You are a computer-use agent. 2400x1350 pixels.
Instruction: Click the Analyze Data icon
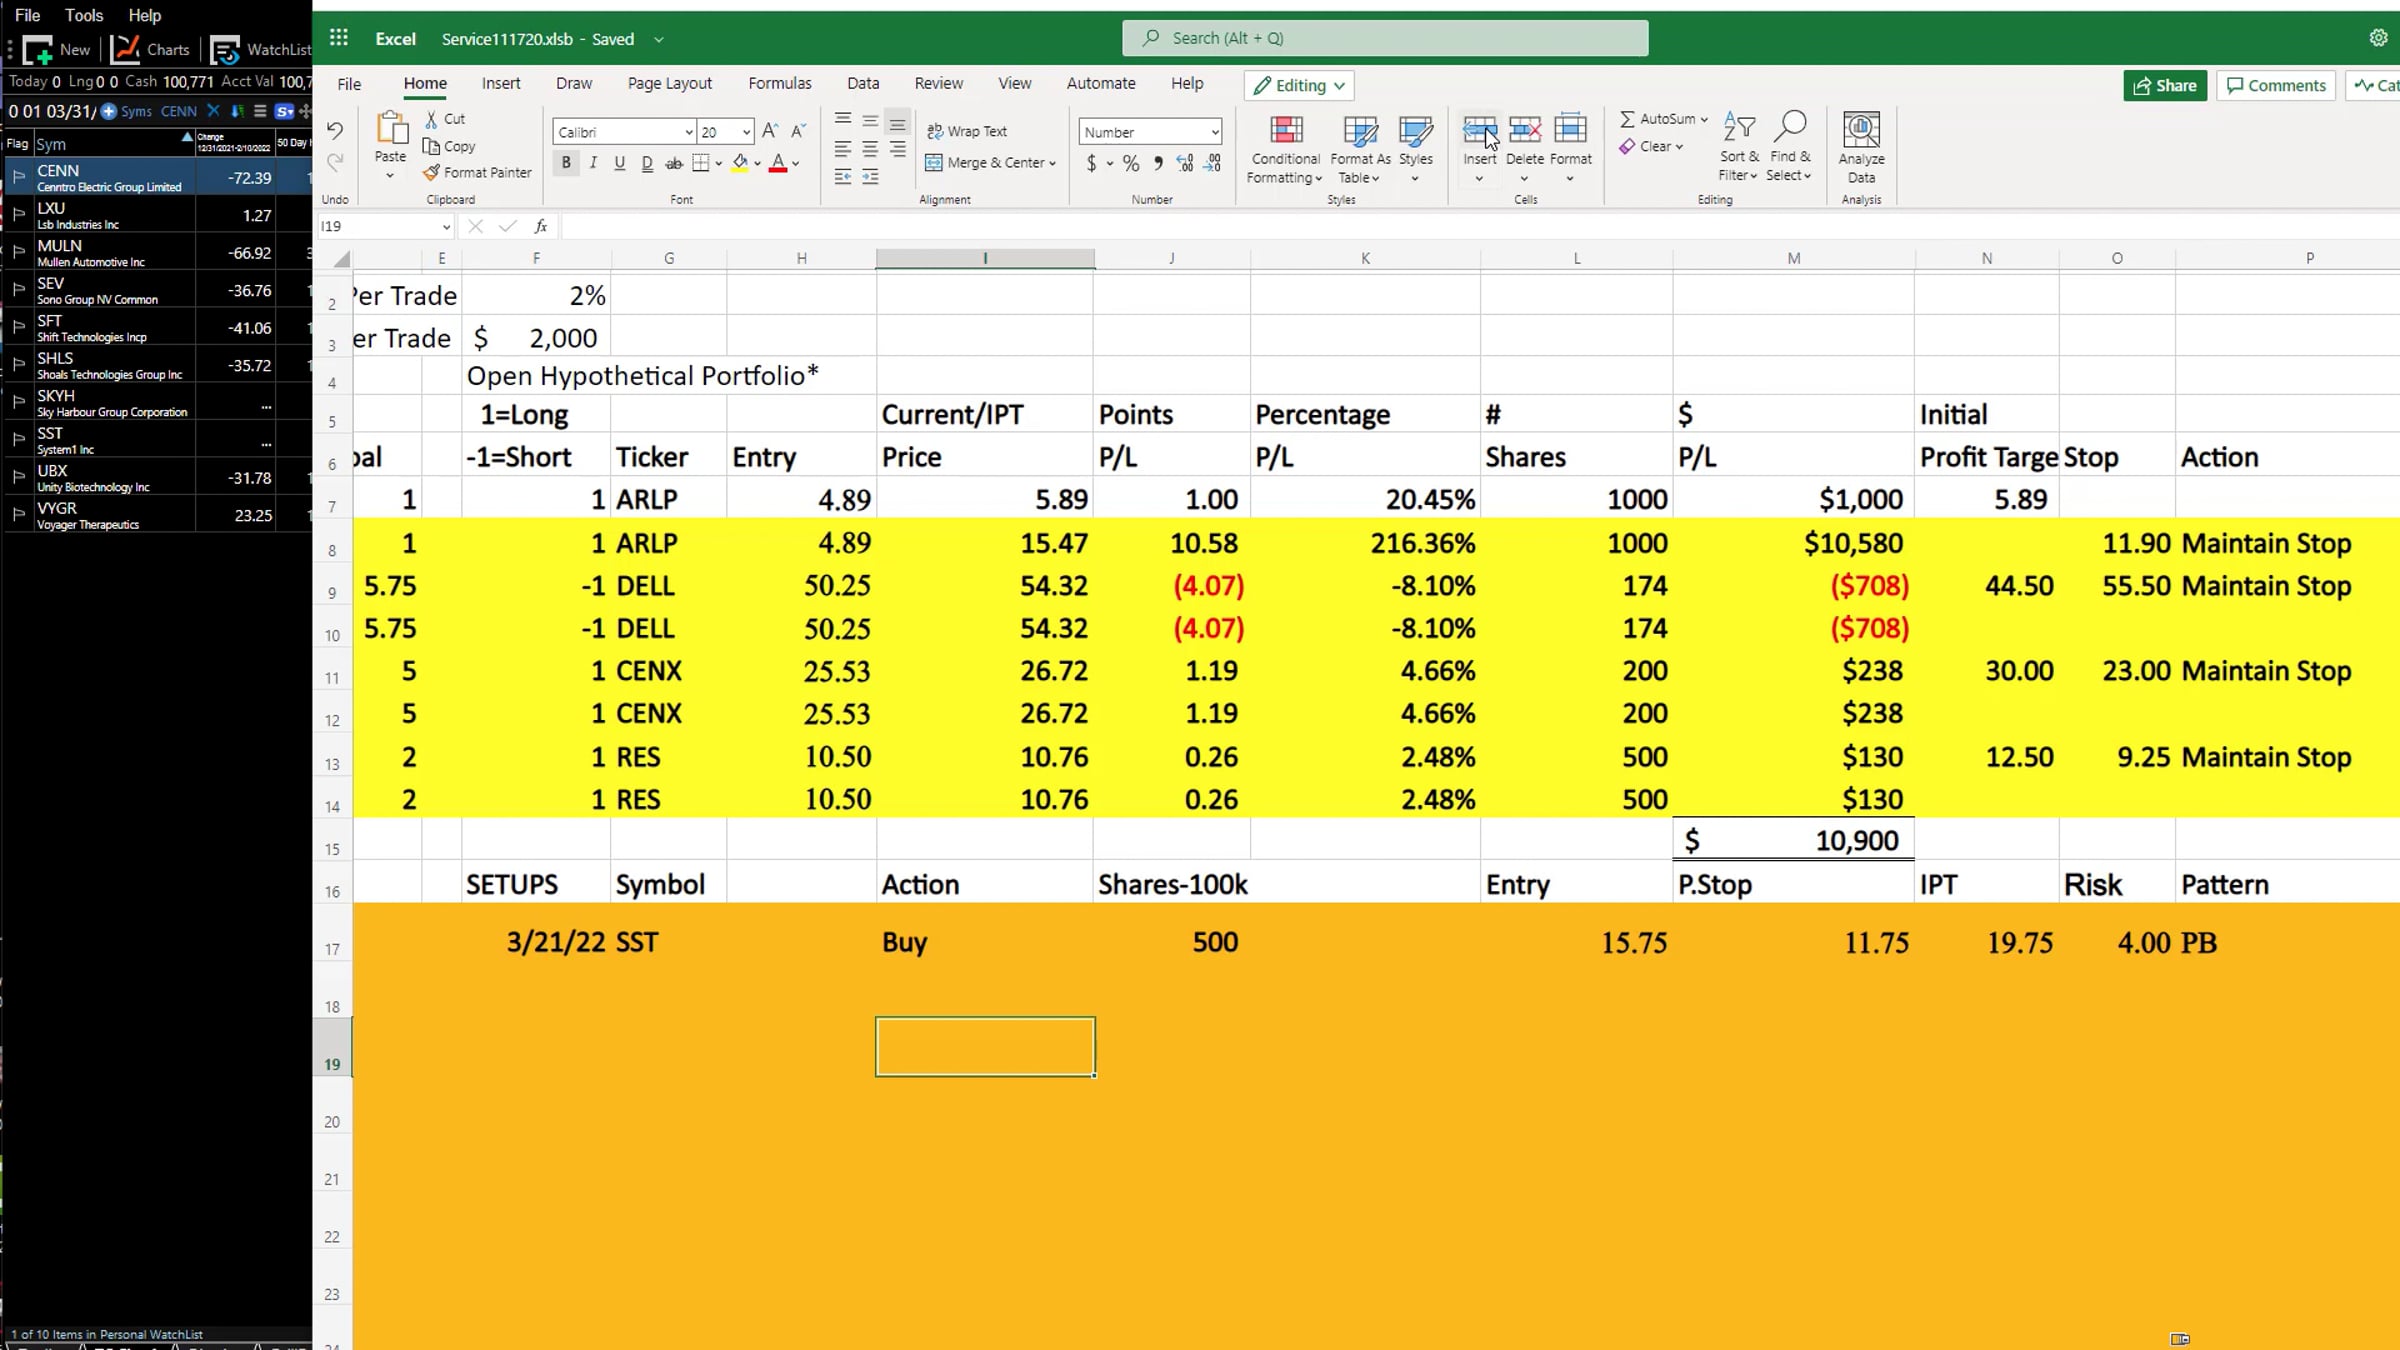pos(1861,130)
